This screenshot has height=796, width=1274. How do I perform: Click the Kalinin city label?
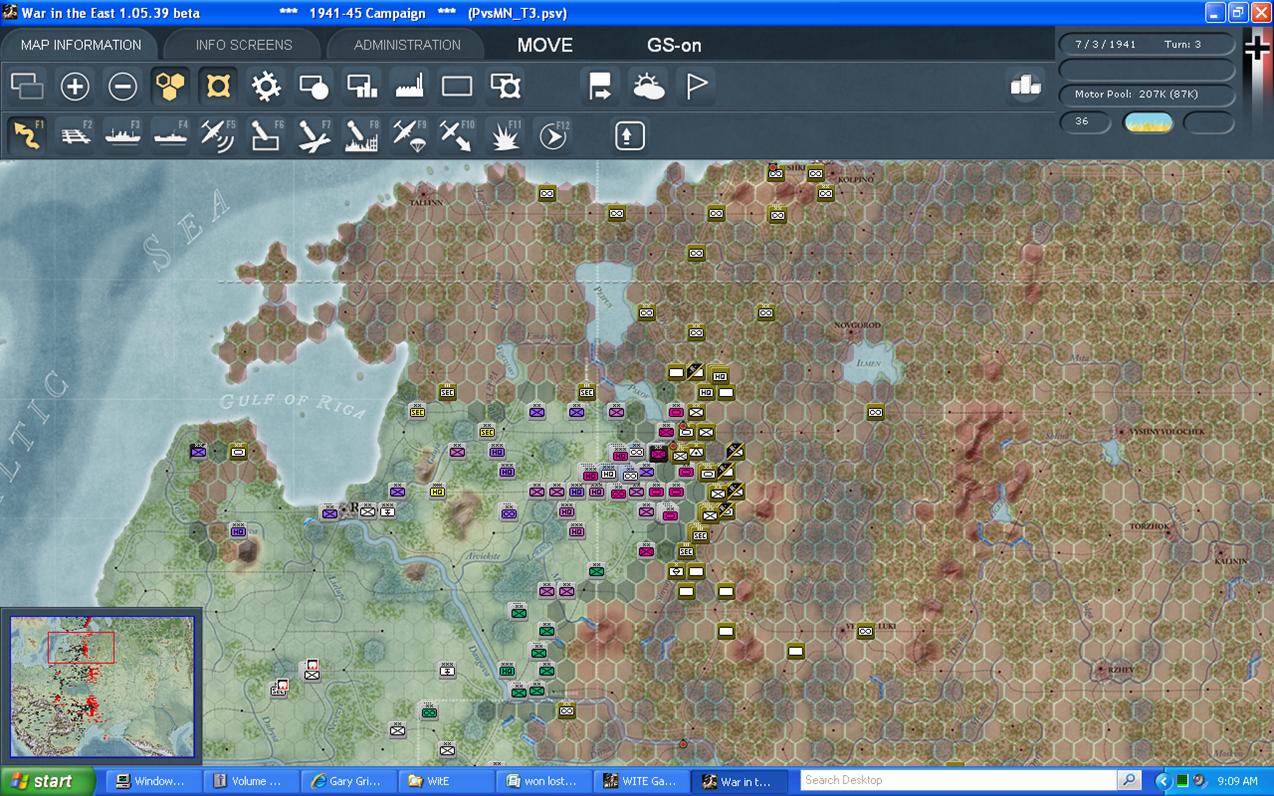tap(1231, 561)
